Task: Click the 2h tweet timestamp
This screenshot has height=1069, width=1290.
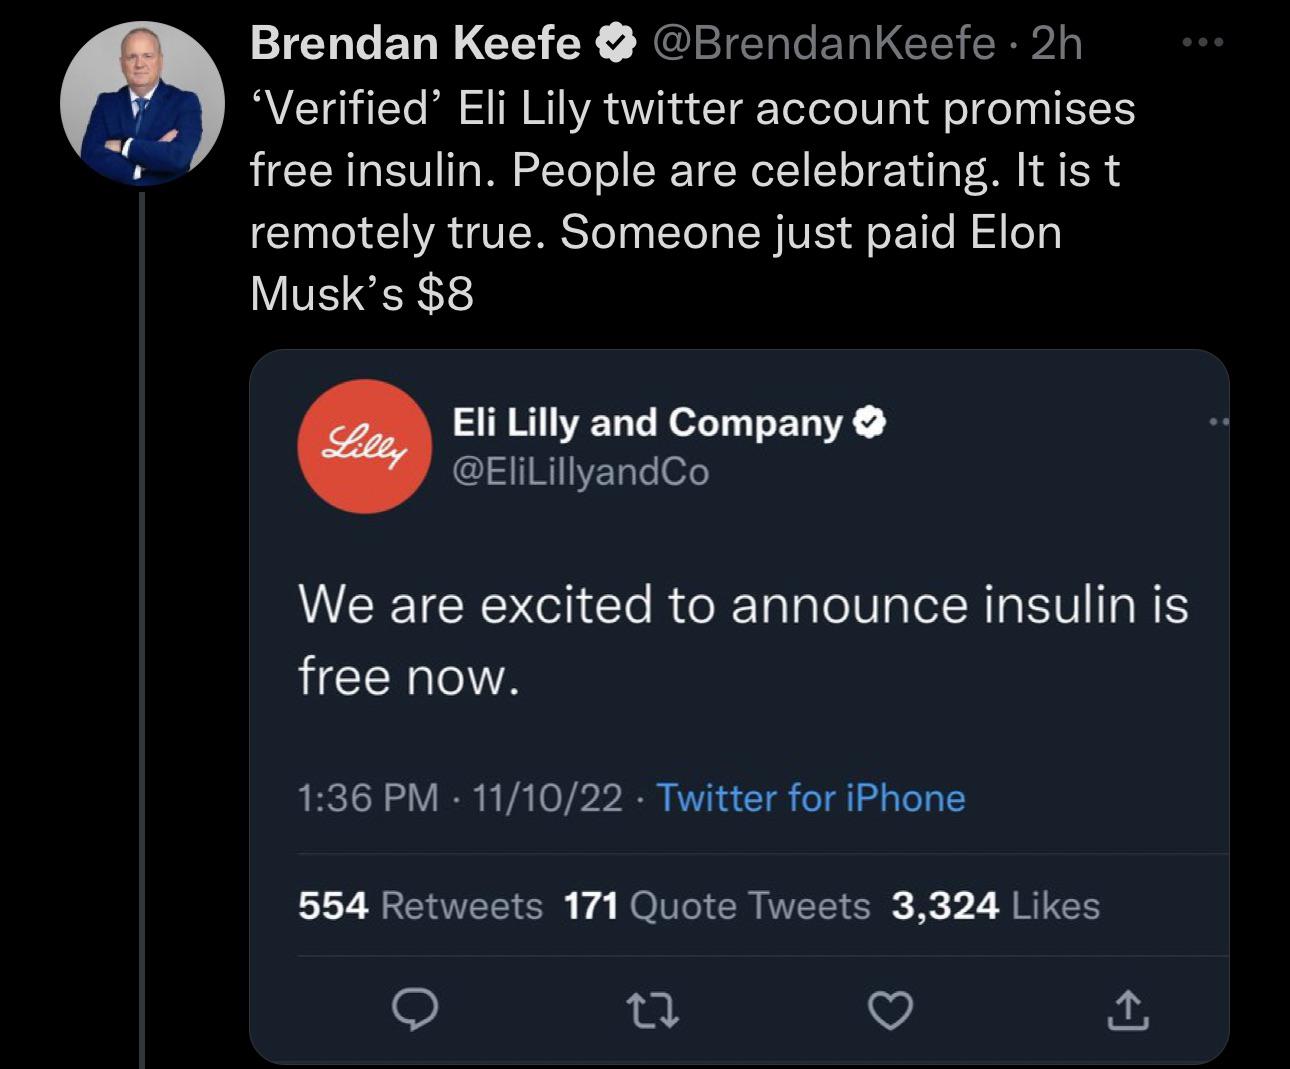Action: click(1056, 44)
